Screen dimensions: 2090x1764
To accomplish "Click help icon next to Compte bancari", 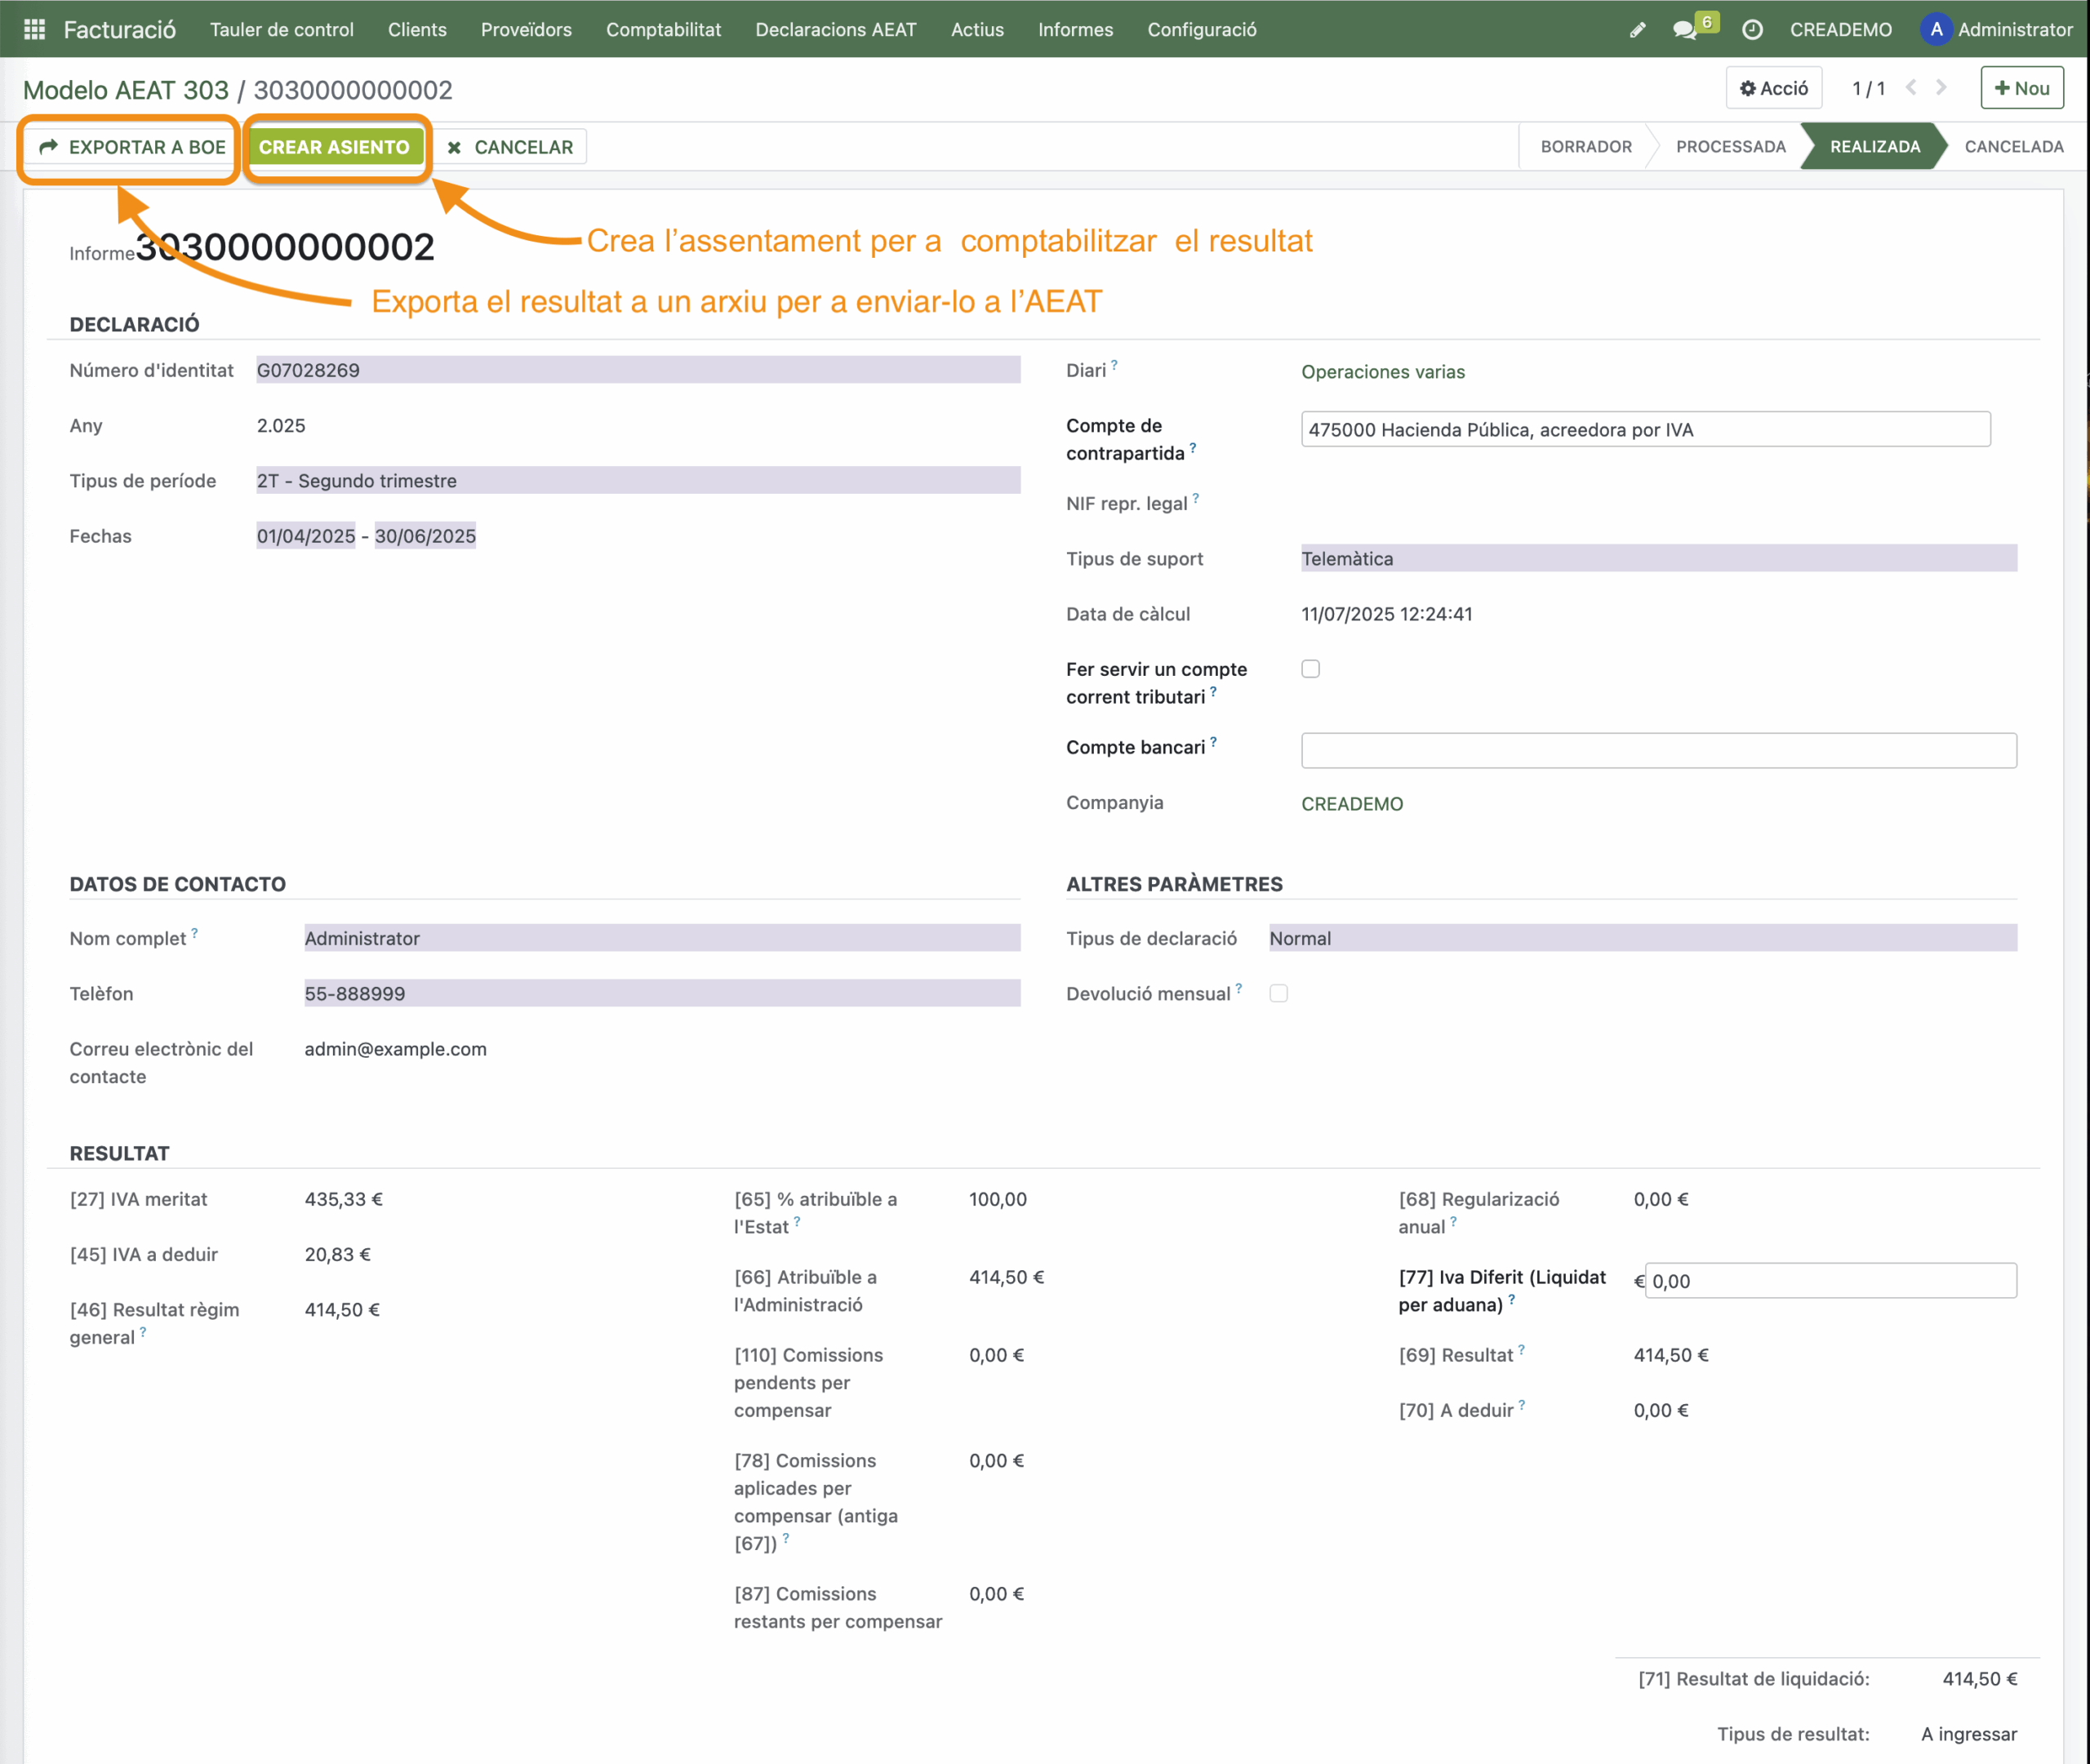I will click(x=1213, y=742).
